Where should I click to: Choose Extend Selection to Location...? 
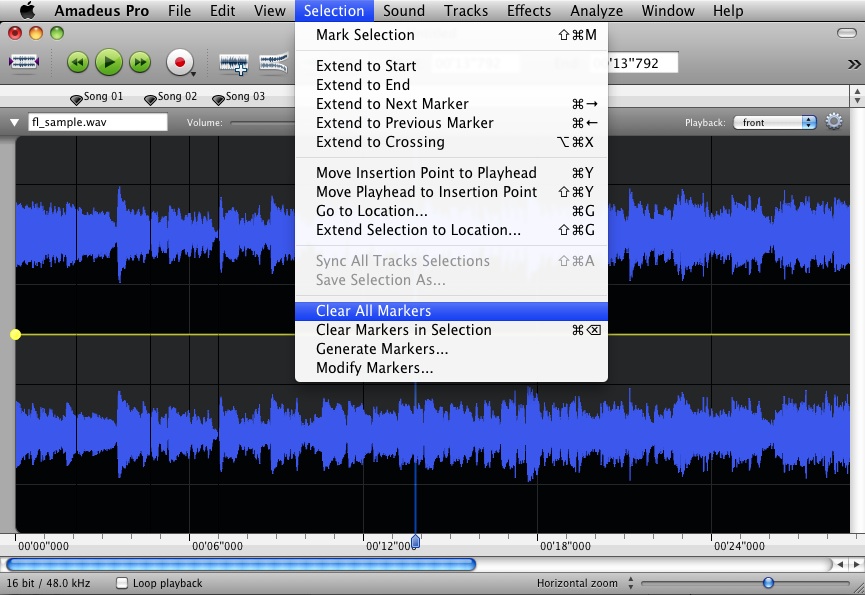pos(451,229)
